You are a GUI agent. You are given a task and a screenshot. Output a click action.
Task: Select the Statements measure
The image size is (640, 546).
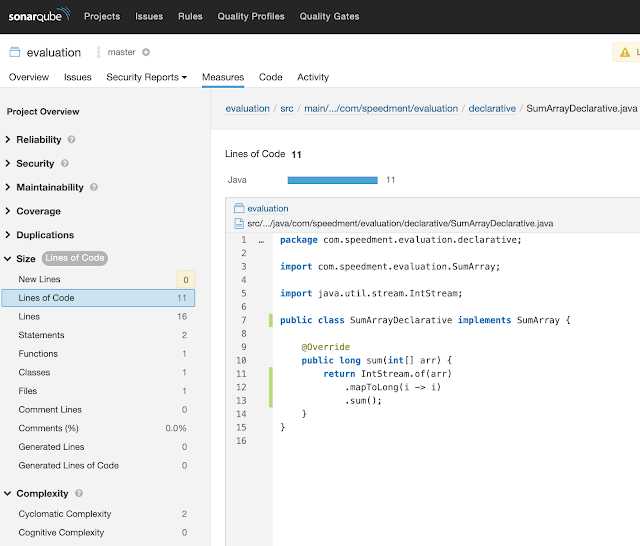[x=98, y=335]
